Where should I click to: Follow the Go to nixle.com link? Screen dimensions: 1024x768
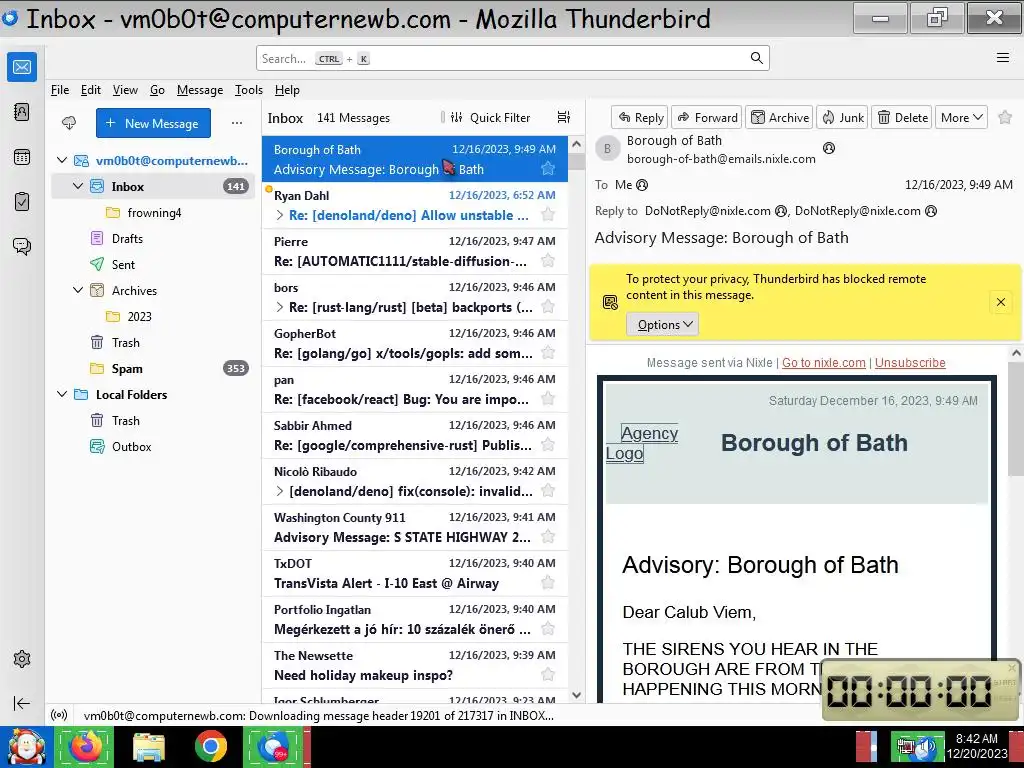coord(824,362)
